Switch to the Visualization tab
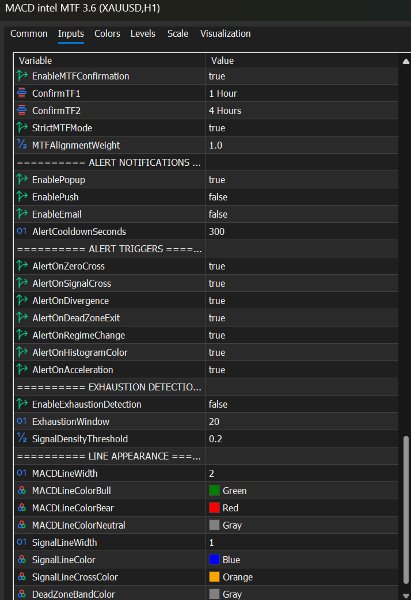411x600 pixels. click(x=225, y=34)
